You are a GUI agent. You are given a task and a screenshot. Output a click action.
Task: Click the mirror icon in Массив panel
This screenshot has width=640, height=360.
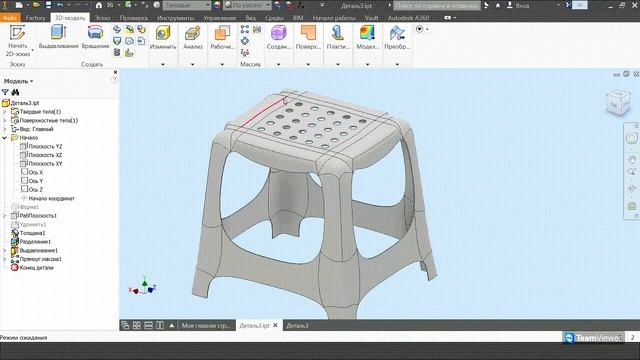point(257,29)
